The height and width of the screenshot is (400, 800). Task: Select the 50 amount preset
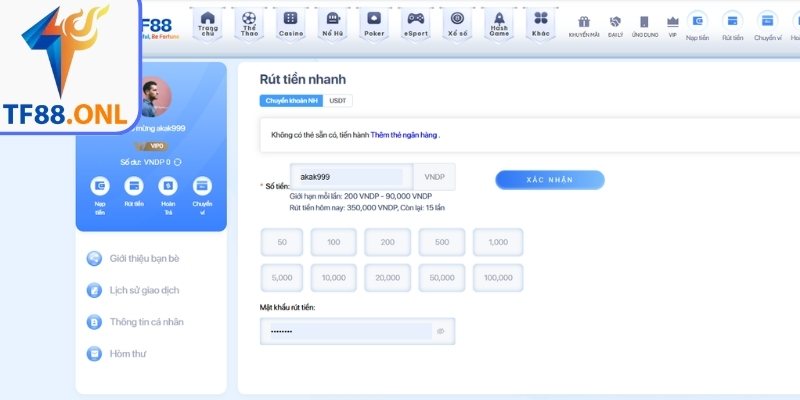282,242
